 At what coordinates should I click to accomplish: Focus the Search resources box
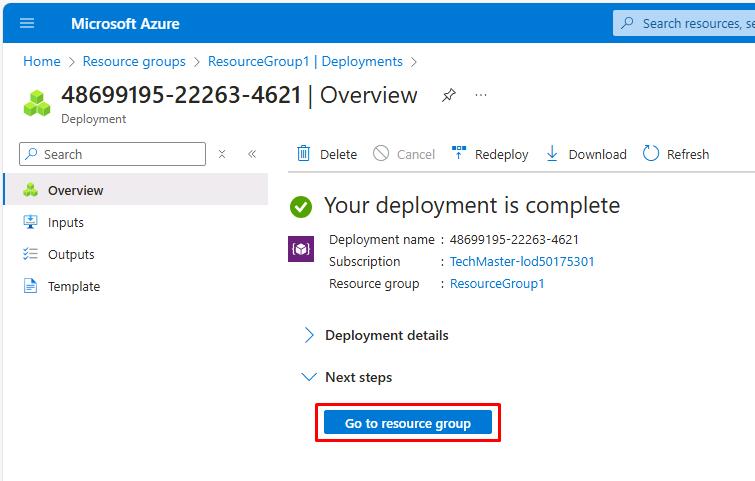point(684,23)
